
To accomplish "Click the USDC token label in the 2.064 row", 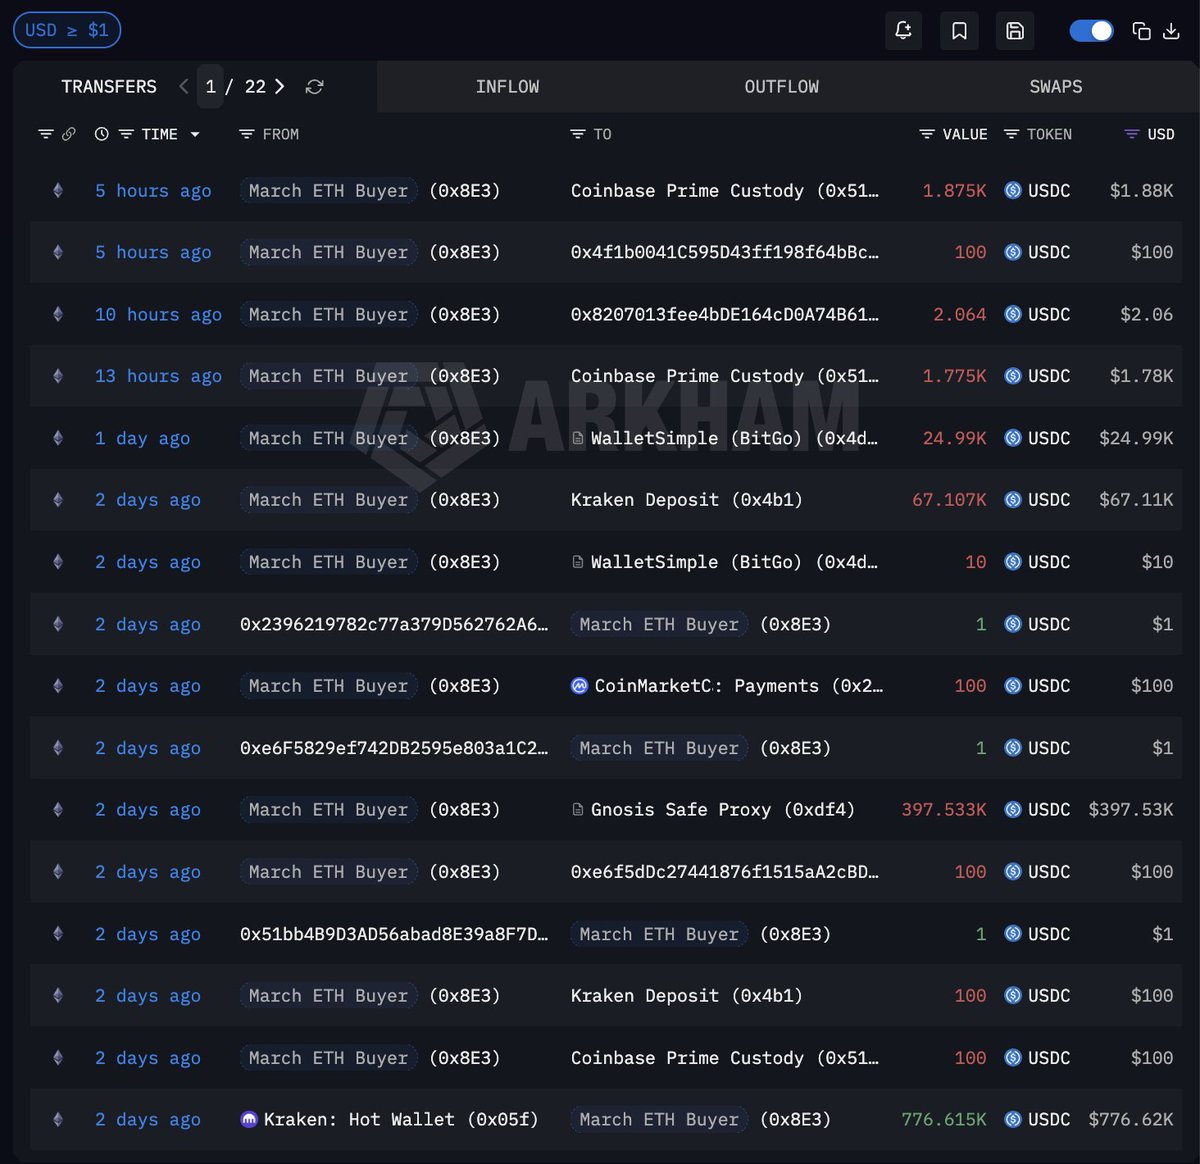I will pos(1049,314).
